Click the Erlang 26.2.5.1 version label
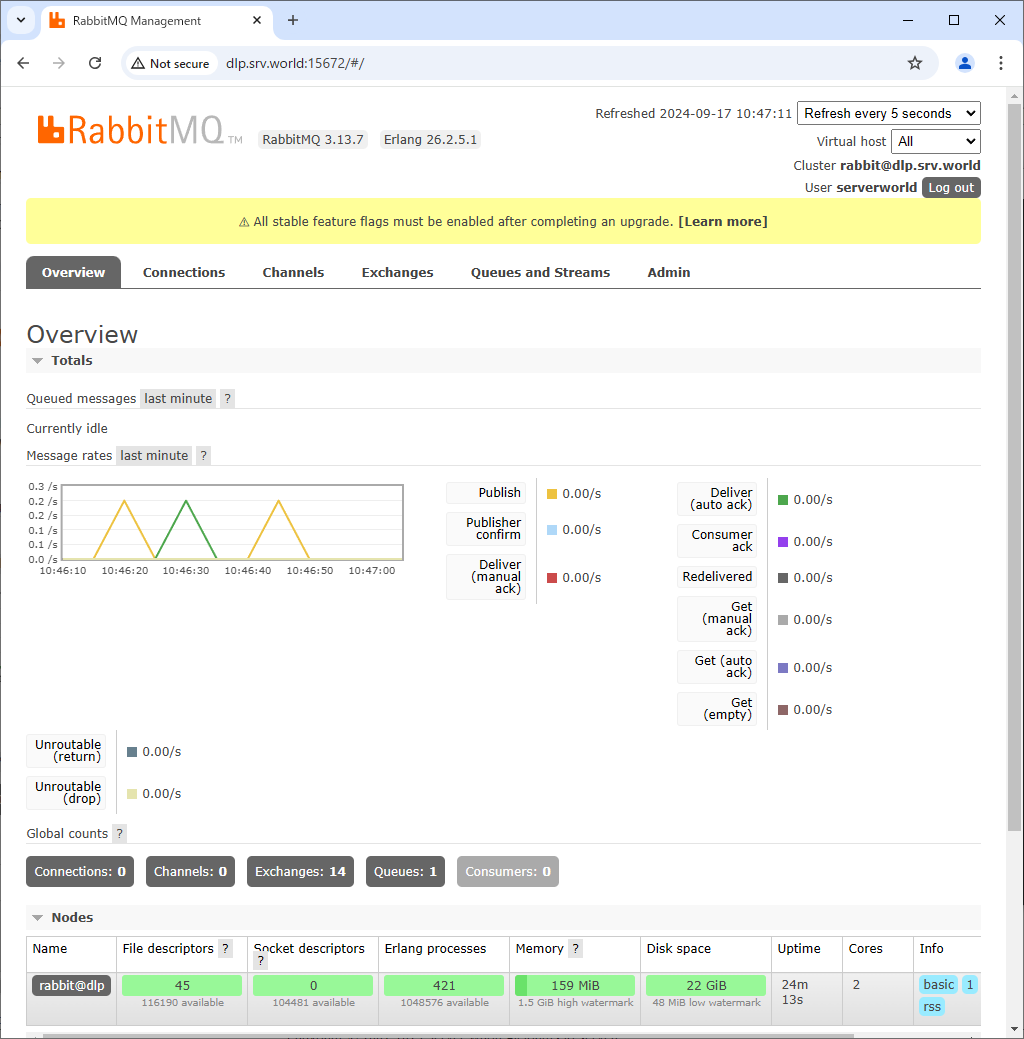This screenshot has height=1039, width=1024. [x=430, y=140]
